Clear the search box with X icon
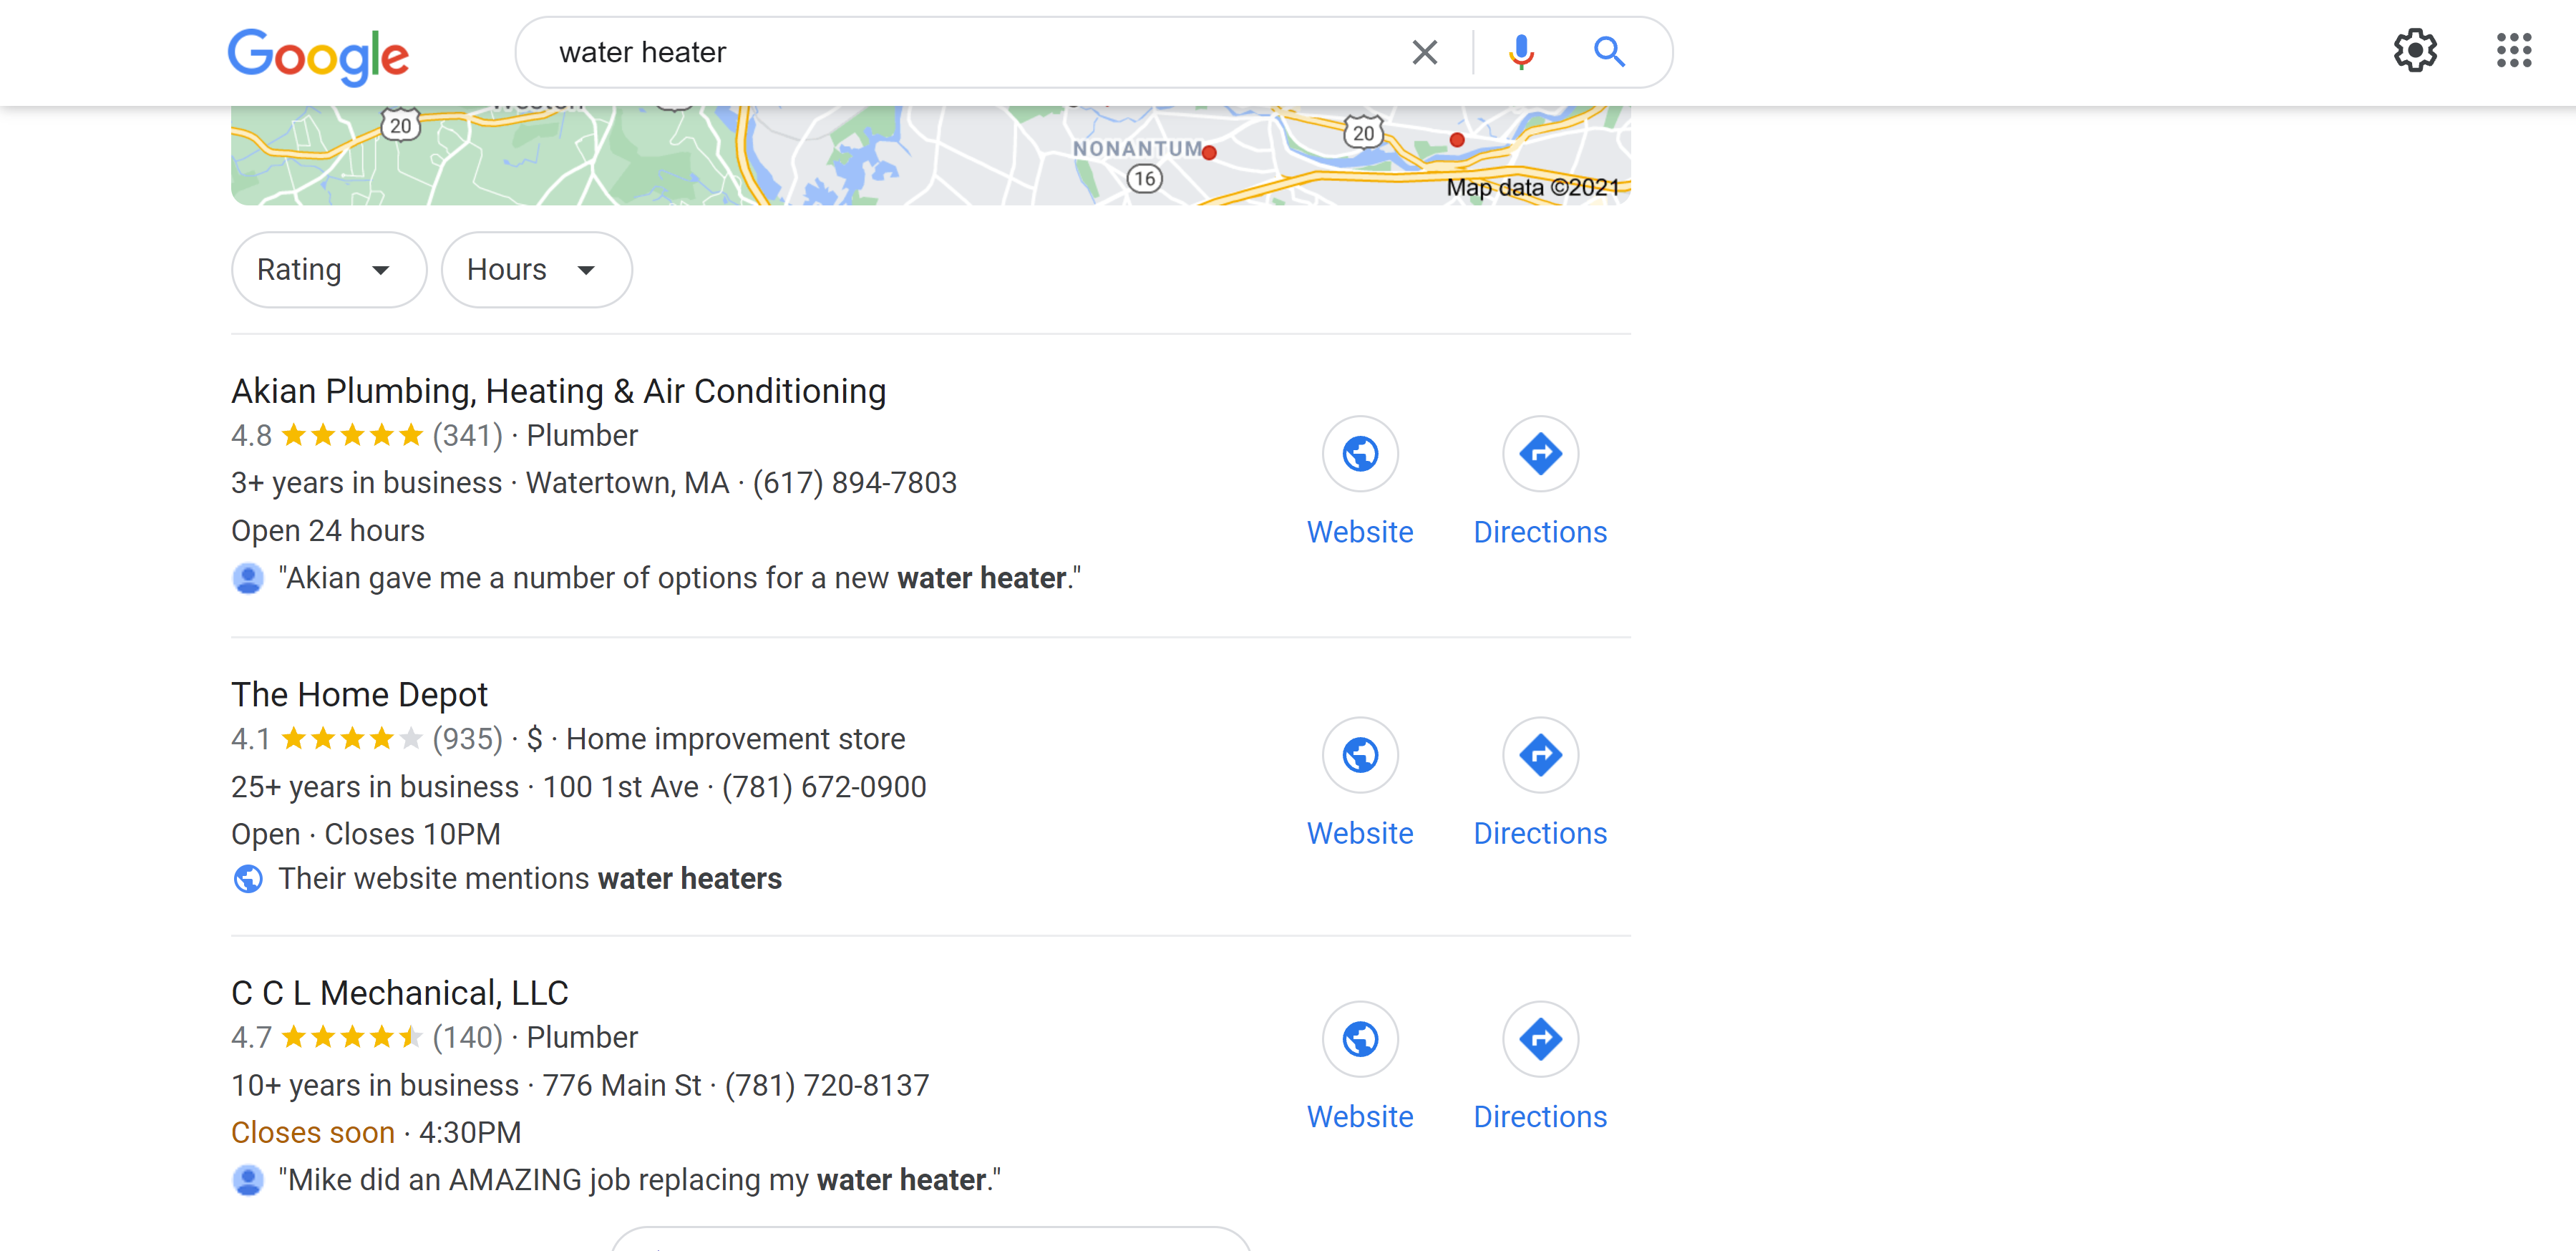The width and height of the screenshot is (2576, 1251). pos(1424,52)
